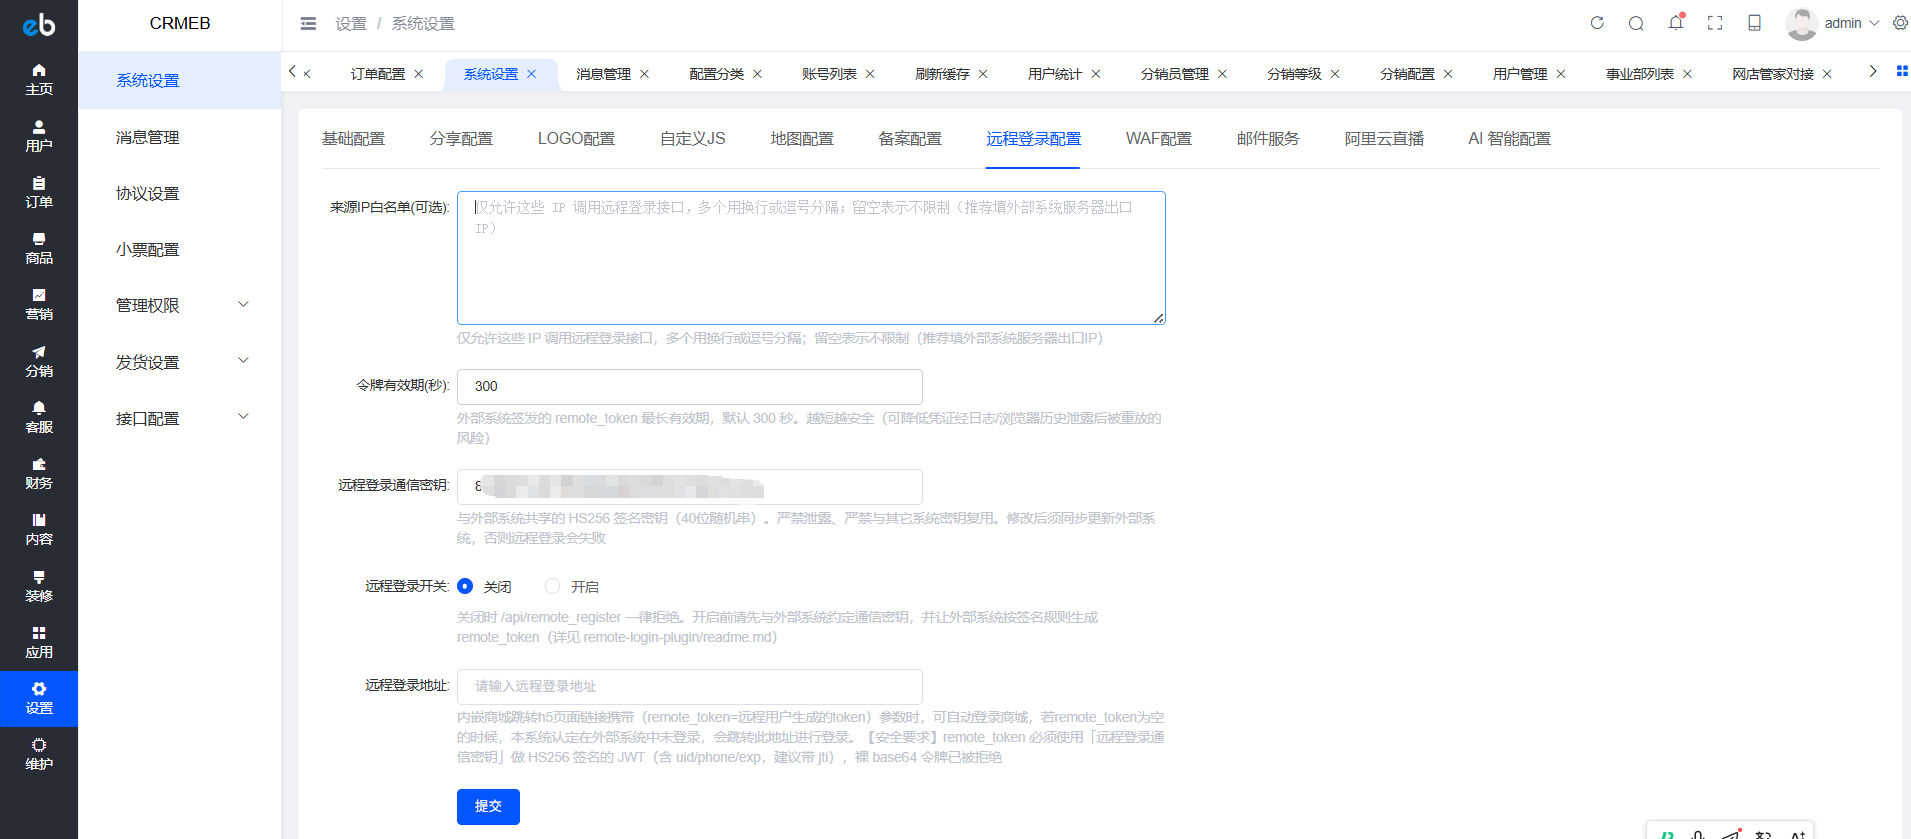1911x839 pixels.
Task: Open the 财务 finance sidebar icon
Action: coord(39,473)
